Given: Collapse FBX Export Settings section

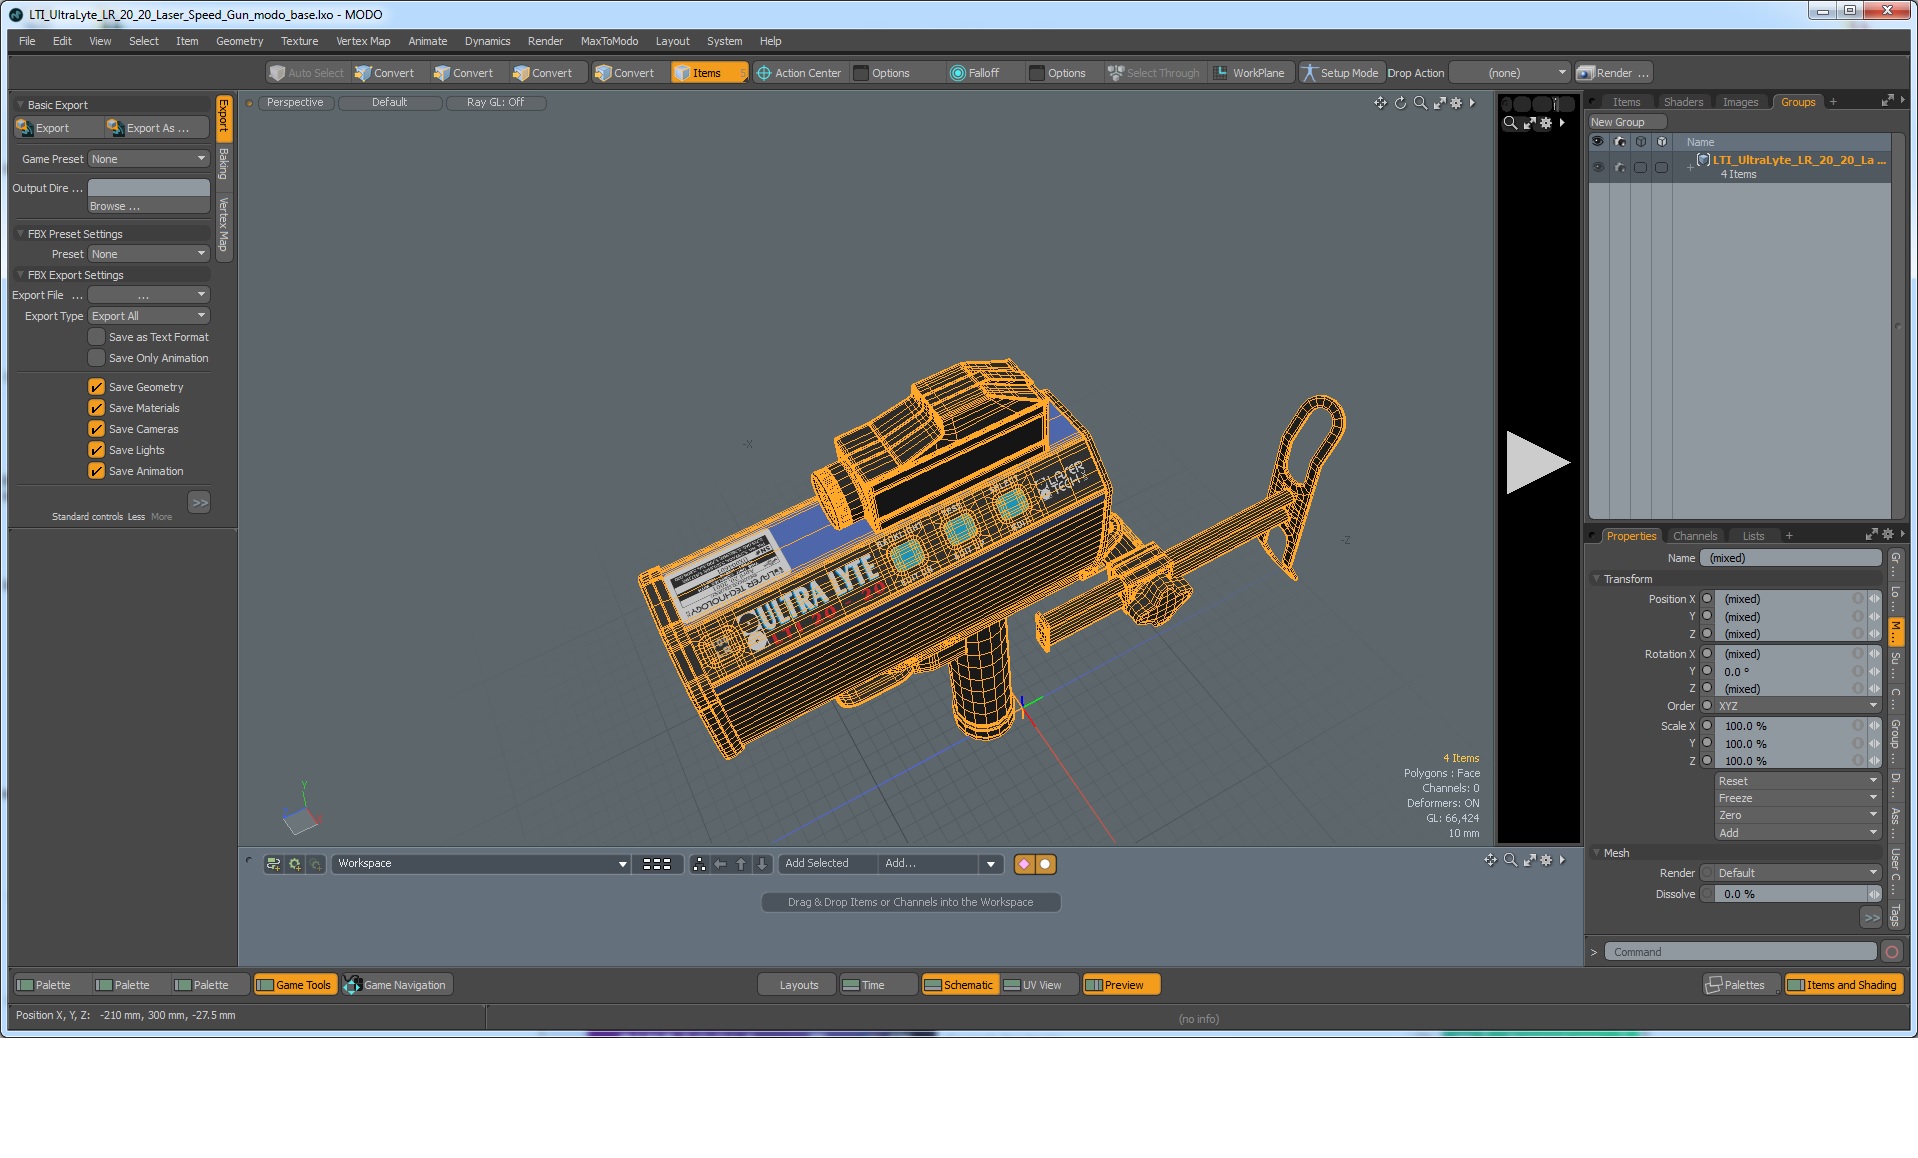Looking at the screenshot, I should [x=20, y=275].
